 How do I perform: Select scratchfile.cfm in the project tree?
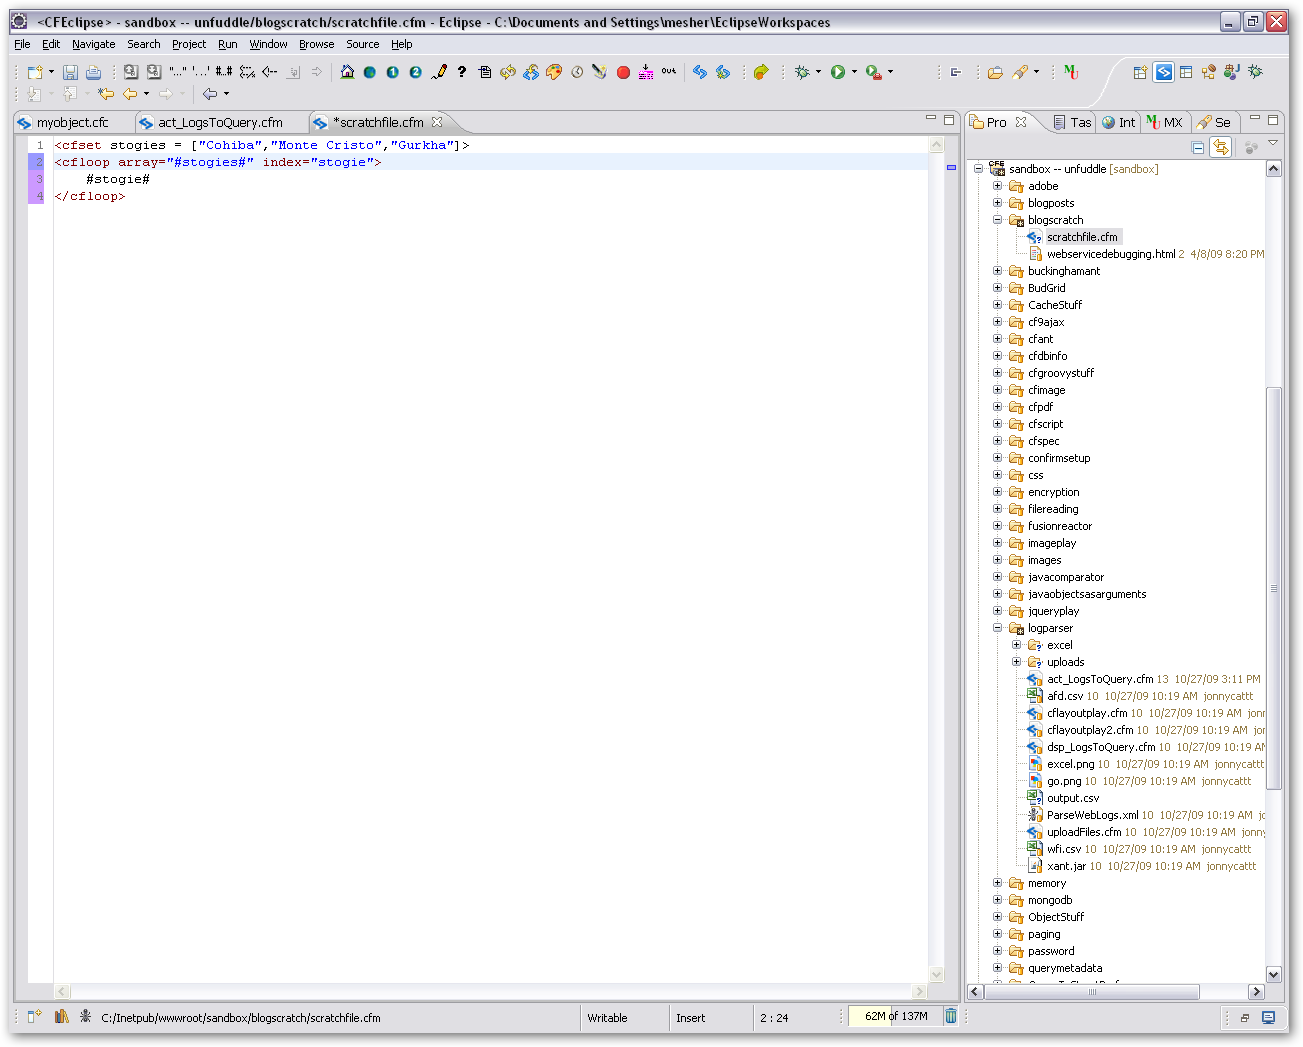pyautogui.click(x=1082, y=237)
